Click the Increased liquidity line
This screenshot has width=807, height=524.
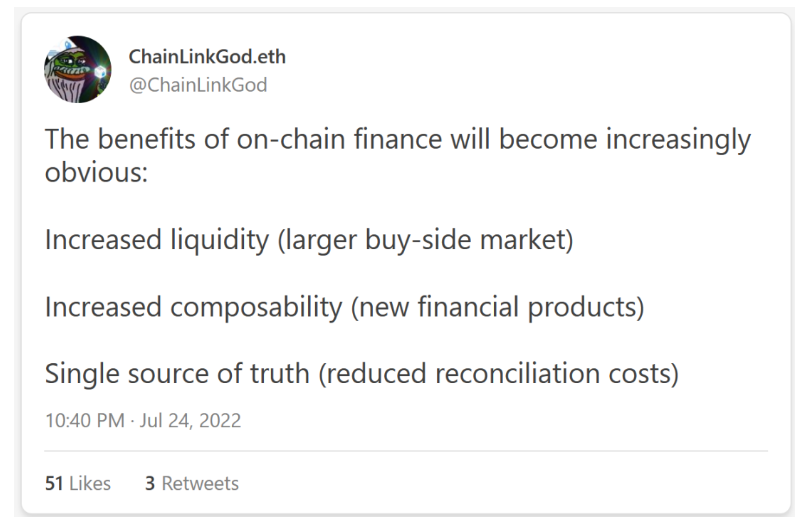(309, 240)
